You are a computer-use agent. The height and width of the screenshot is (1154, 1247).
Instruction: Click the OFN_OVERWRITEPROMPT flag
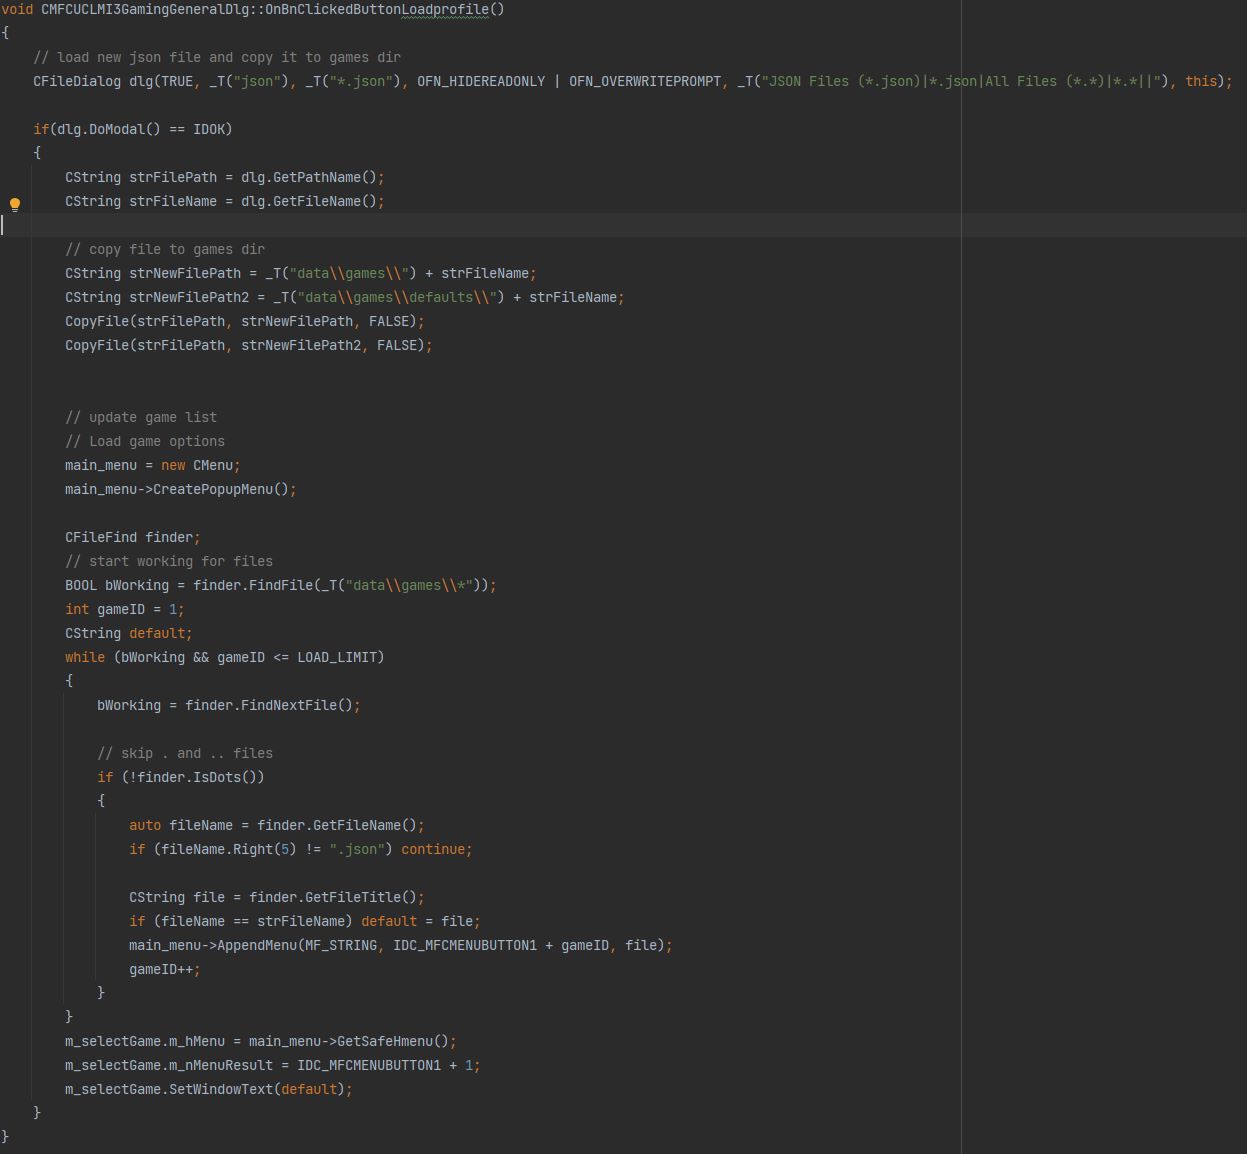[x=645, y=81]
